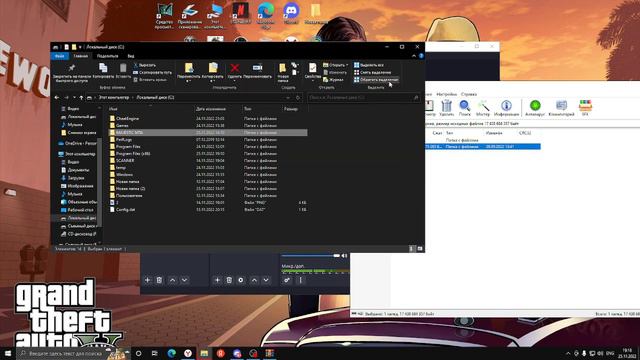Switch to the Главная (Home) ribbon tab

click(81, 56)
